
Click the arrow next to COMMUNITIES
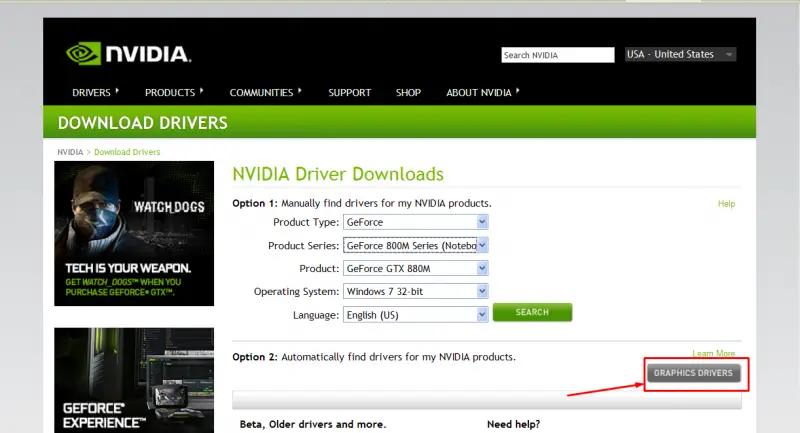coord(299,91)
